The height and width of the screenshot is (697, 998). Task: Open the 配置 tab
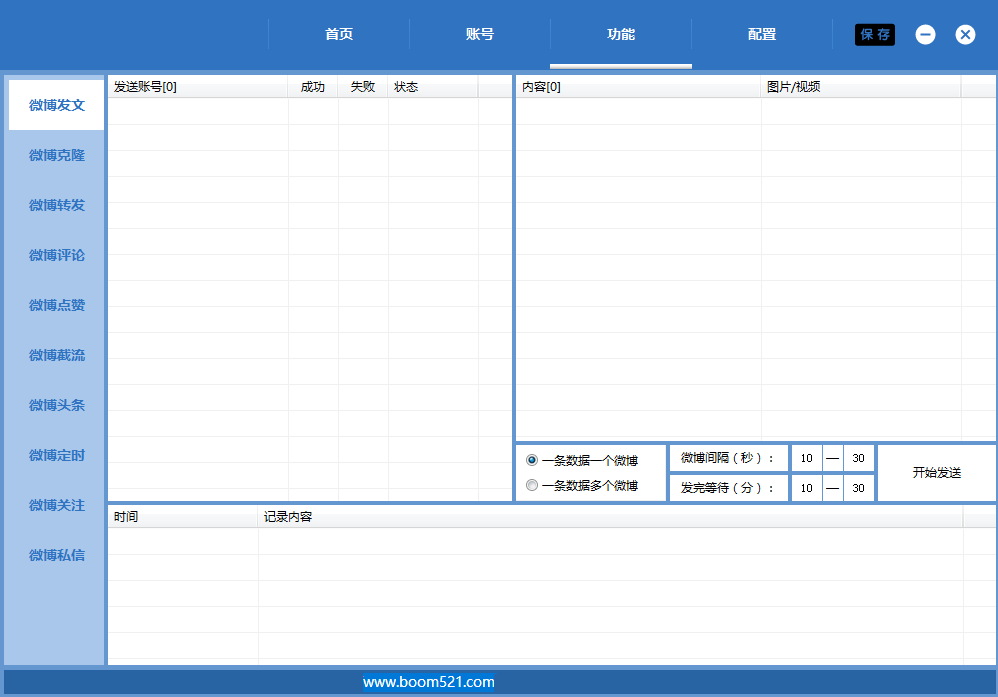click(762, 34)
